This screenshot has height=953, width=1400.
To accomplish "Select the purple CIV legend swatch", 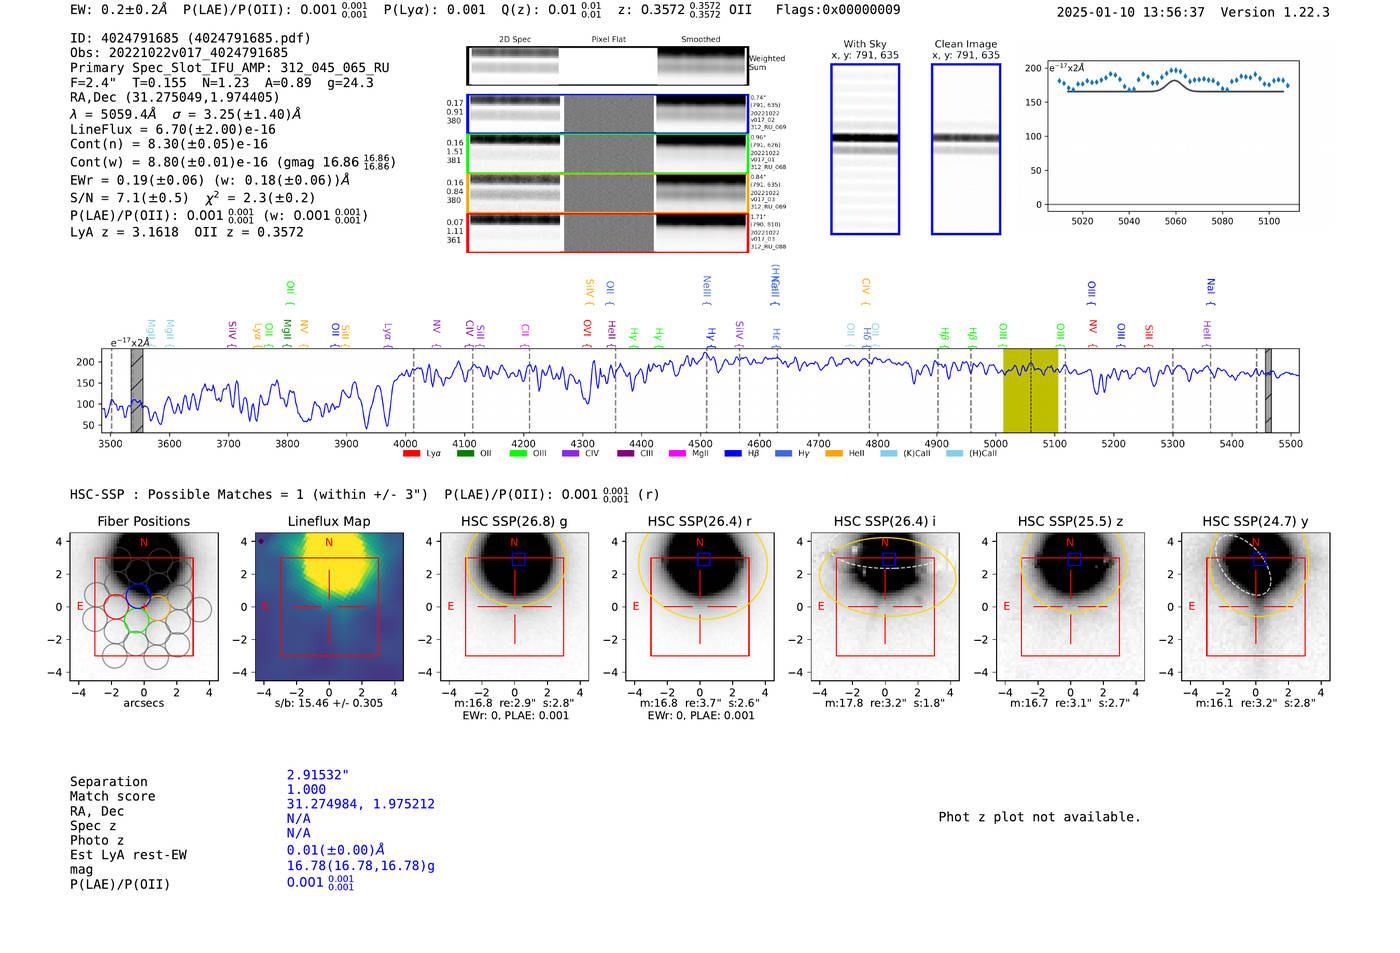I will pyautogui.click(x=570, y=454).
